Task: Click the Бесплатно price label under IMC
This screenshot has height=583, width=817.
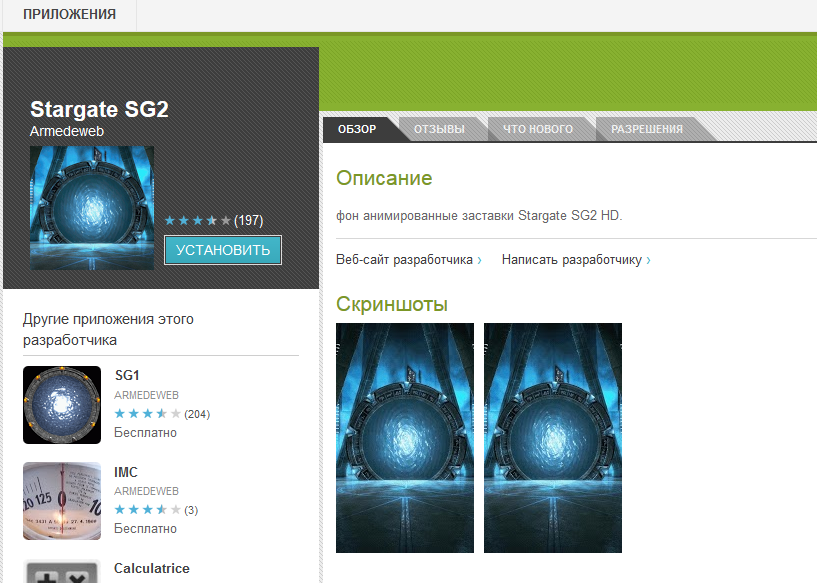Action: click(145, 528)
